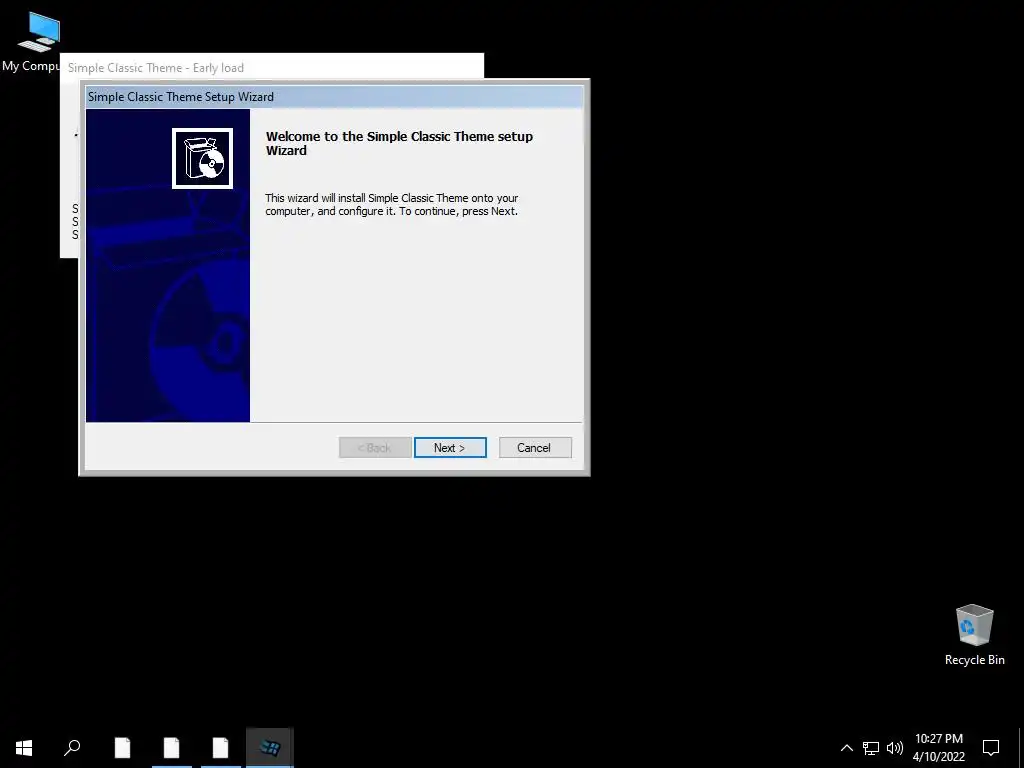Switch to the first blank-page taskbar app
1024x768 pixels.
122,748
